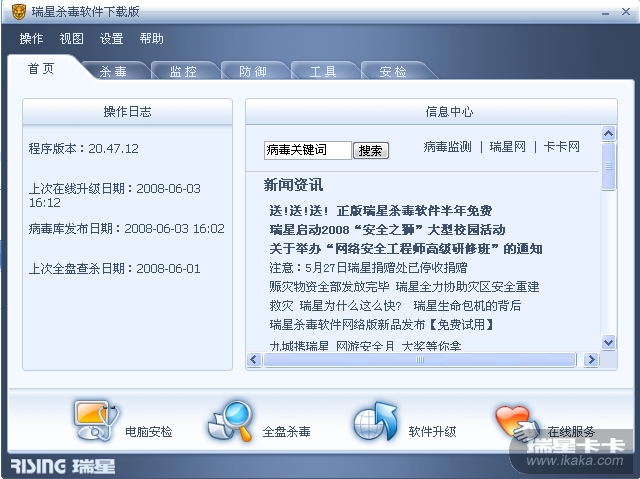Open the 帮助 menu

click(x=151, y=39)
